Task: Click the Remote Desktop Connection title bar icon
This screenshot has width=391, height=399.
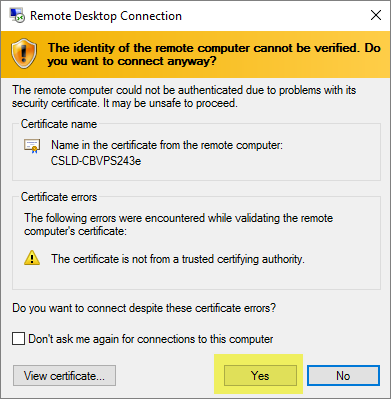Action: click(x=17, y=15)
